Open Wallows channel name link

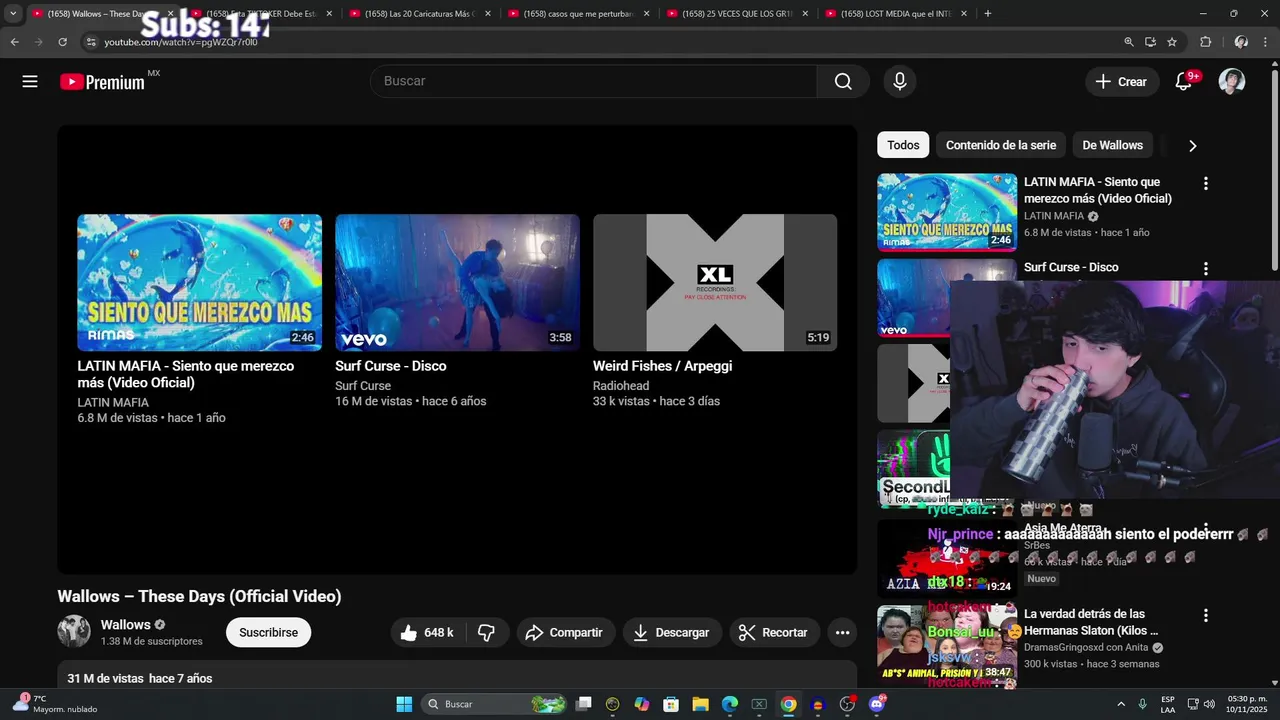[x=125, y=625]
